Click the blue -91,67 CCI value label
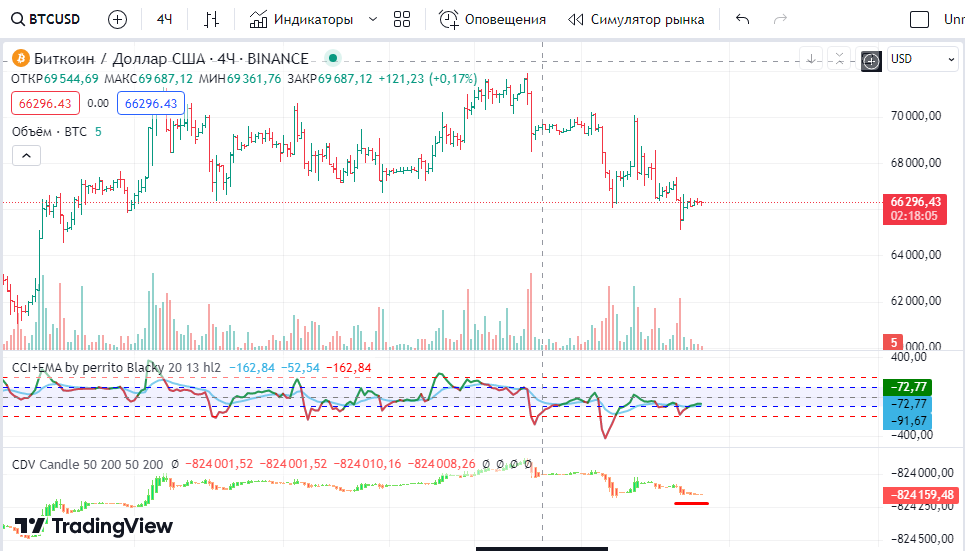This screenshot has height=551, width=965. (907, 421)
